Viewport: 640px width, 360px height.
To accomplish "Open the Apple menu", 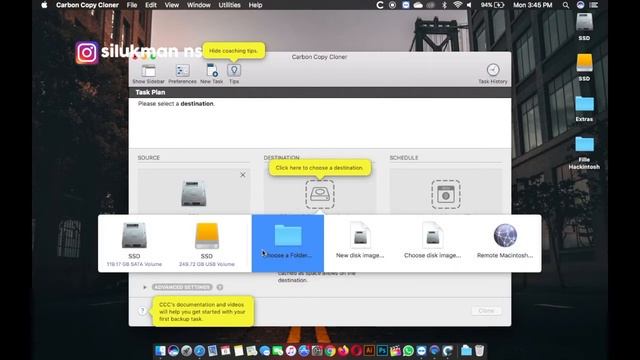I will (44, 5).
